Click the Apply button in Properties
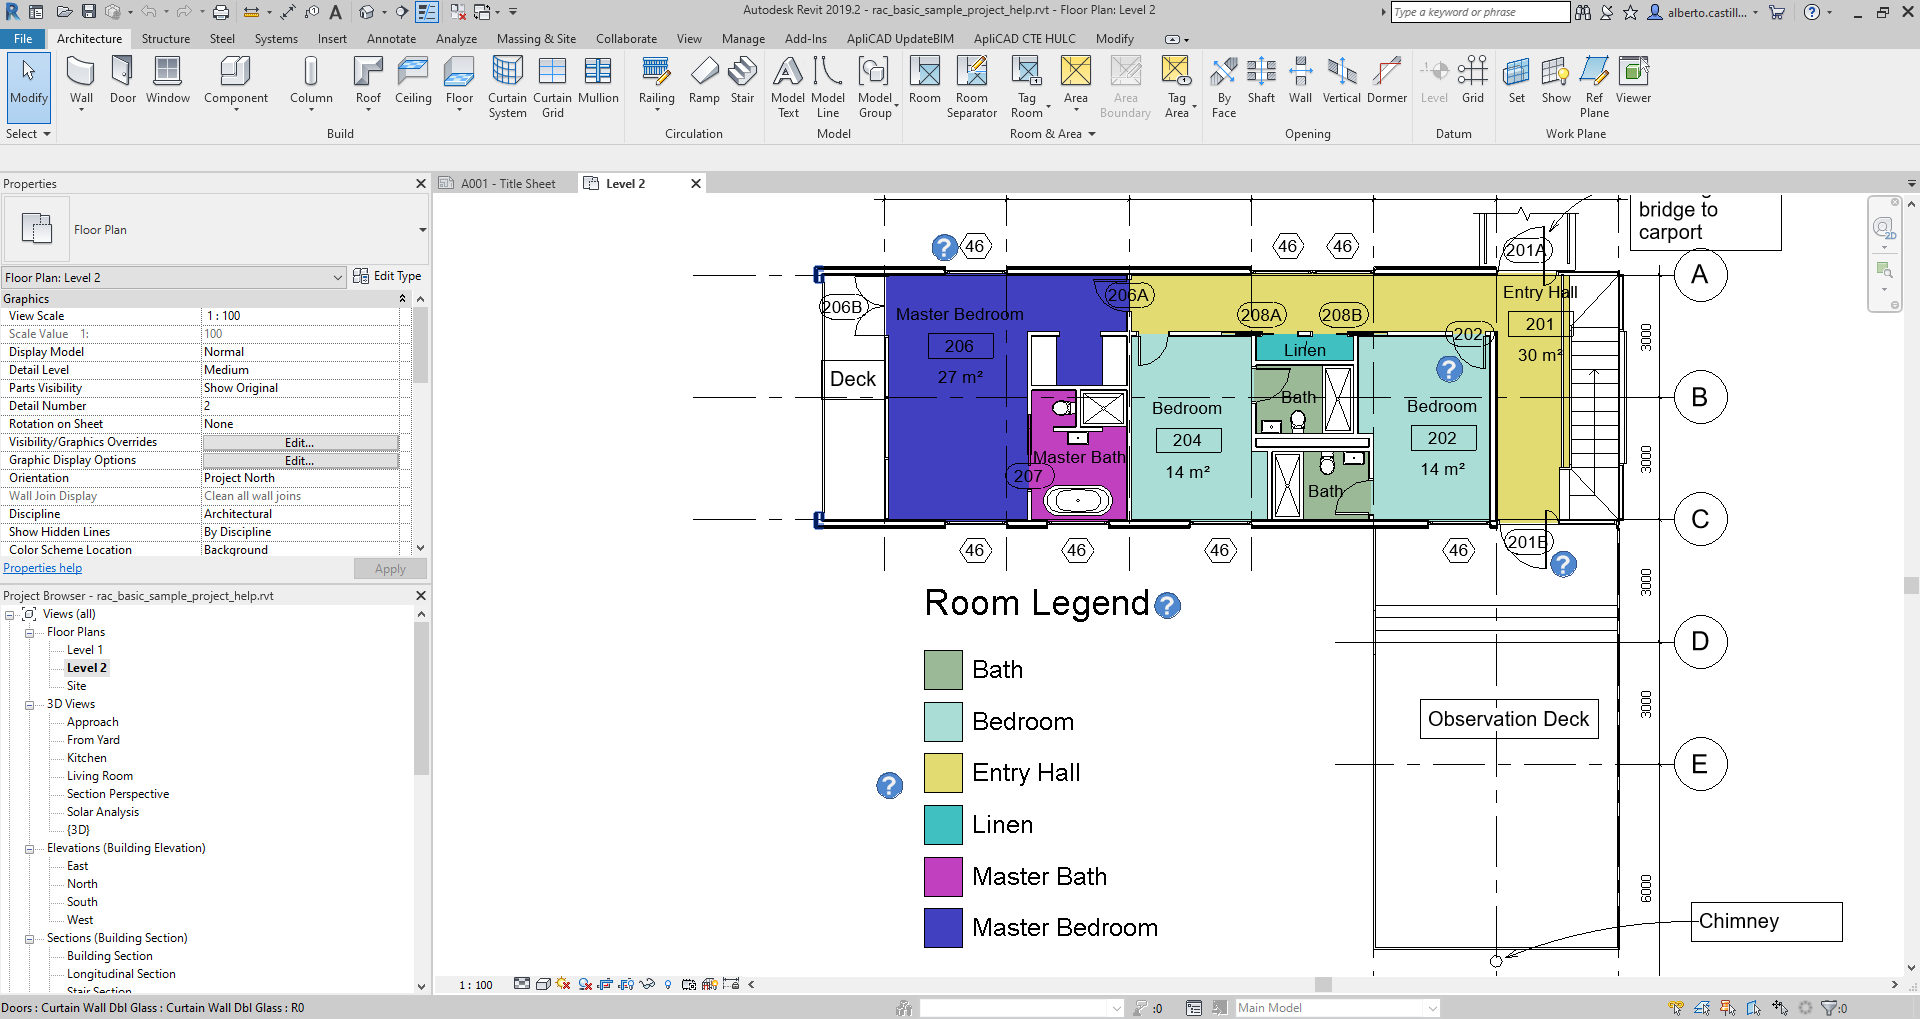1920x1019 pixels. [390, 568]
